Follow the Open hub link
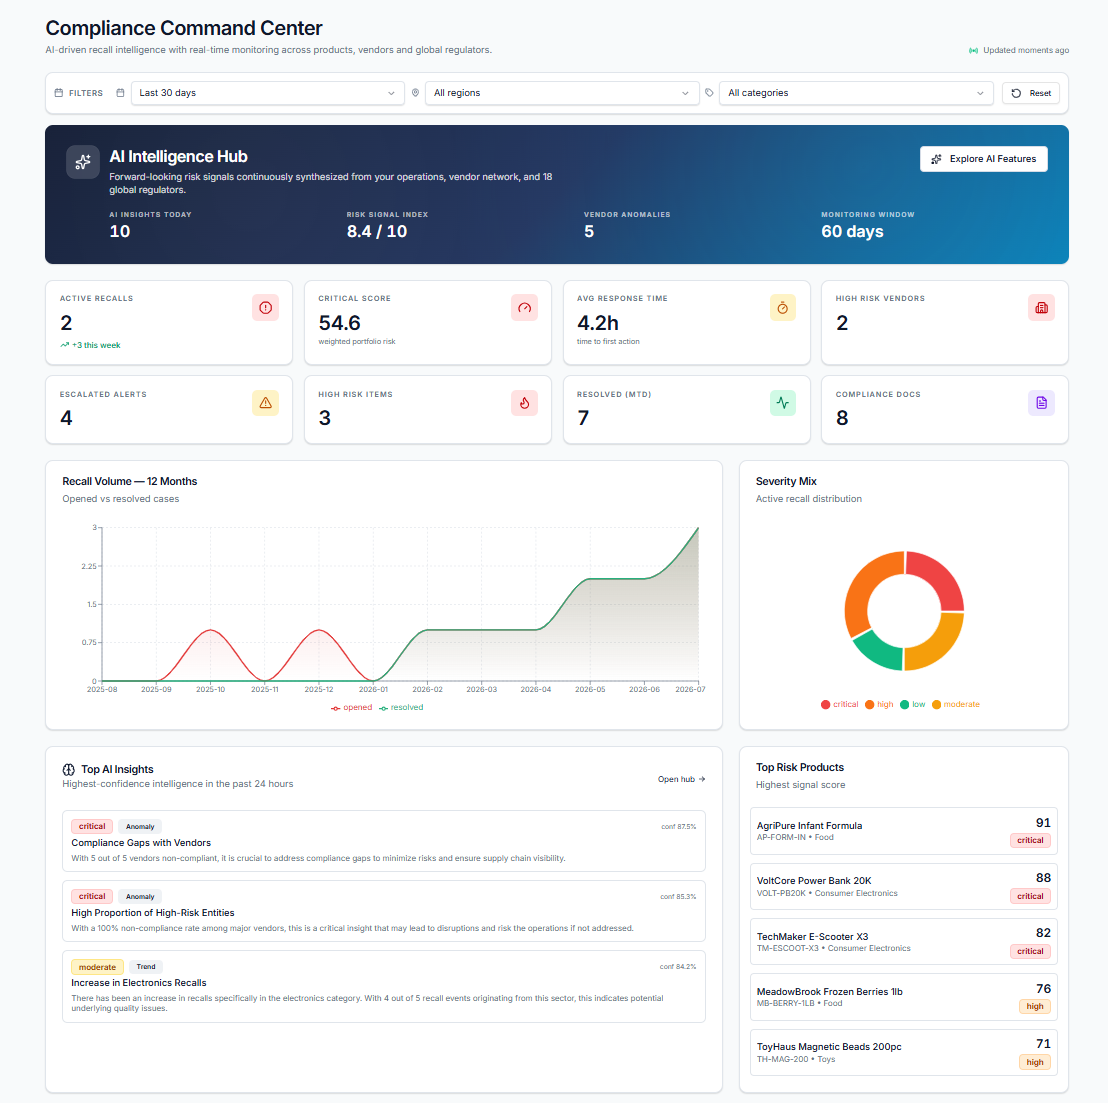This screenshot has height=1103, width=1108. pyautogui.click(x=681, y=779)
